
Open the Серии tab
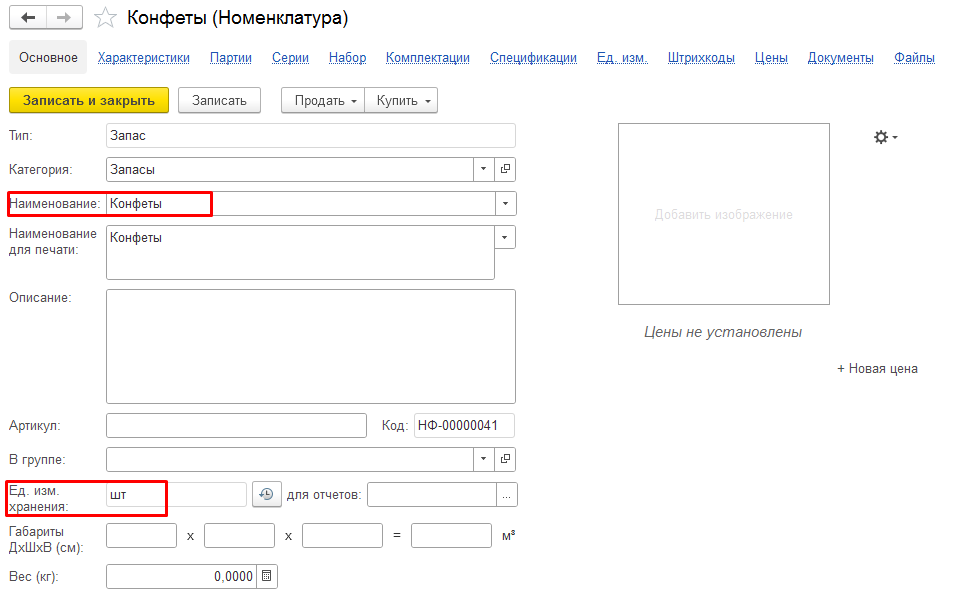click(x=290, y=57)
